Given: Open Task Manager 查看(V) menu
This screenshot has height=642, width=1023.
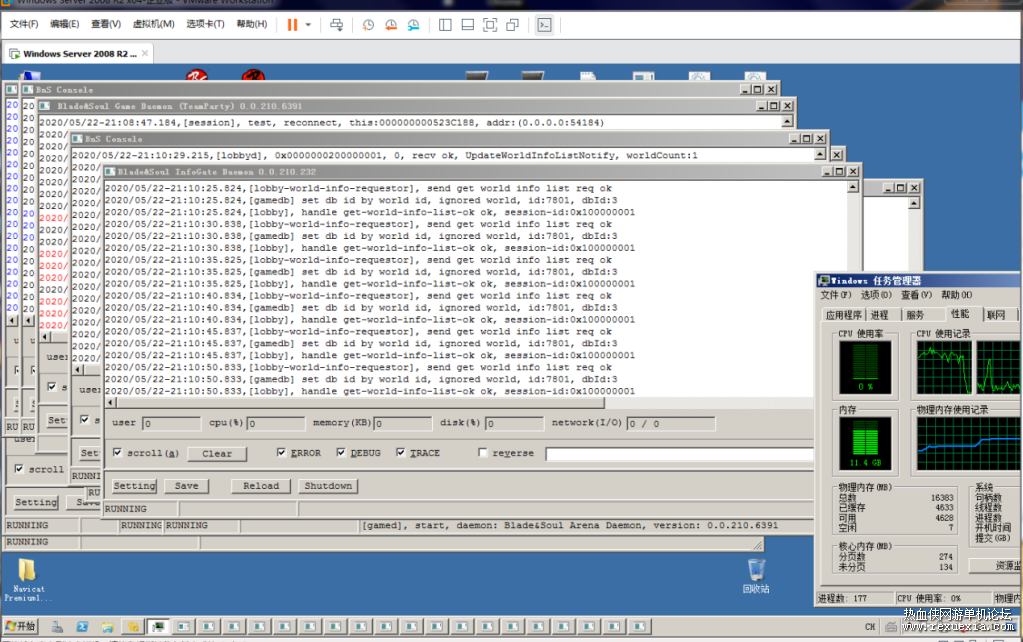Looking at the screenshot, I should click(x=917, y=295).
